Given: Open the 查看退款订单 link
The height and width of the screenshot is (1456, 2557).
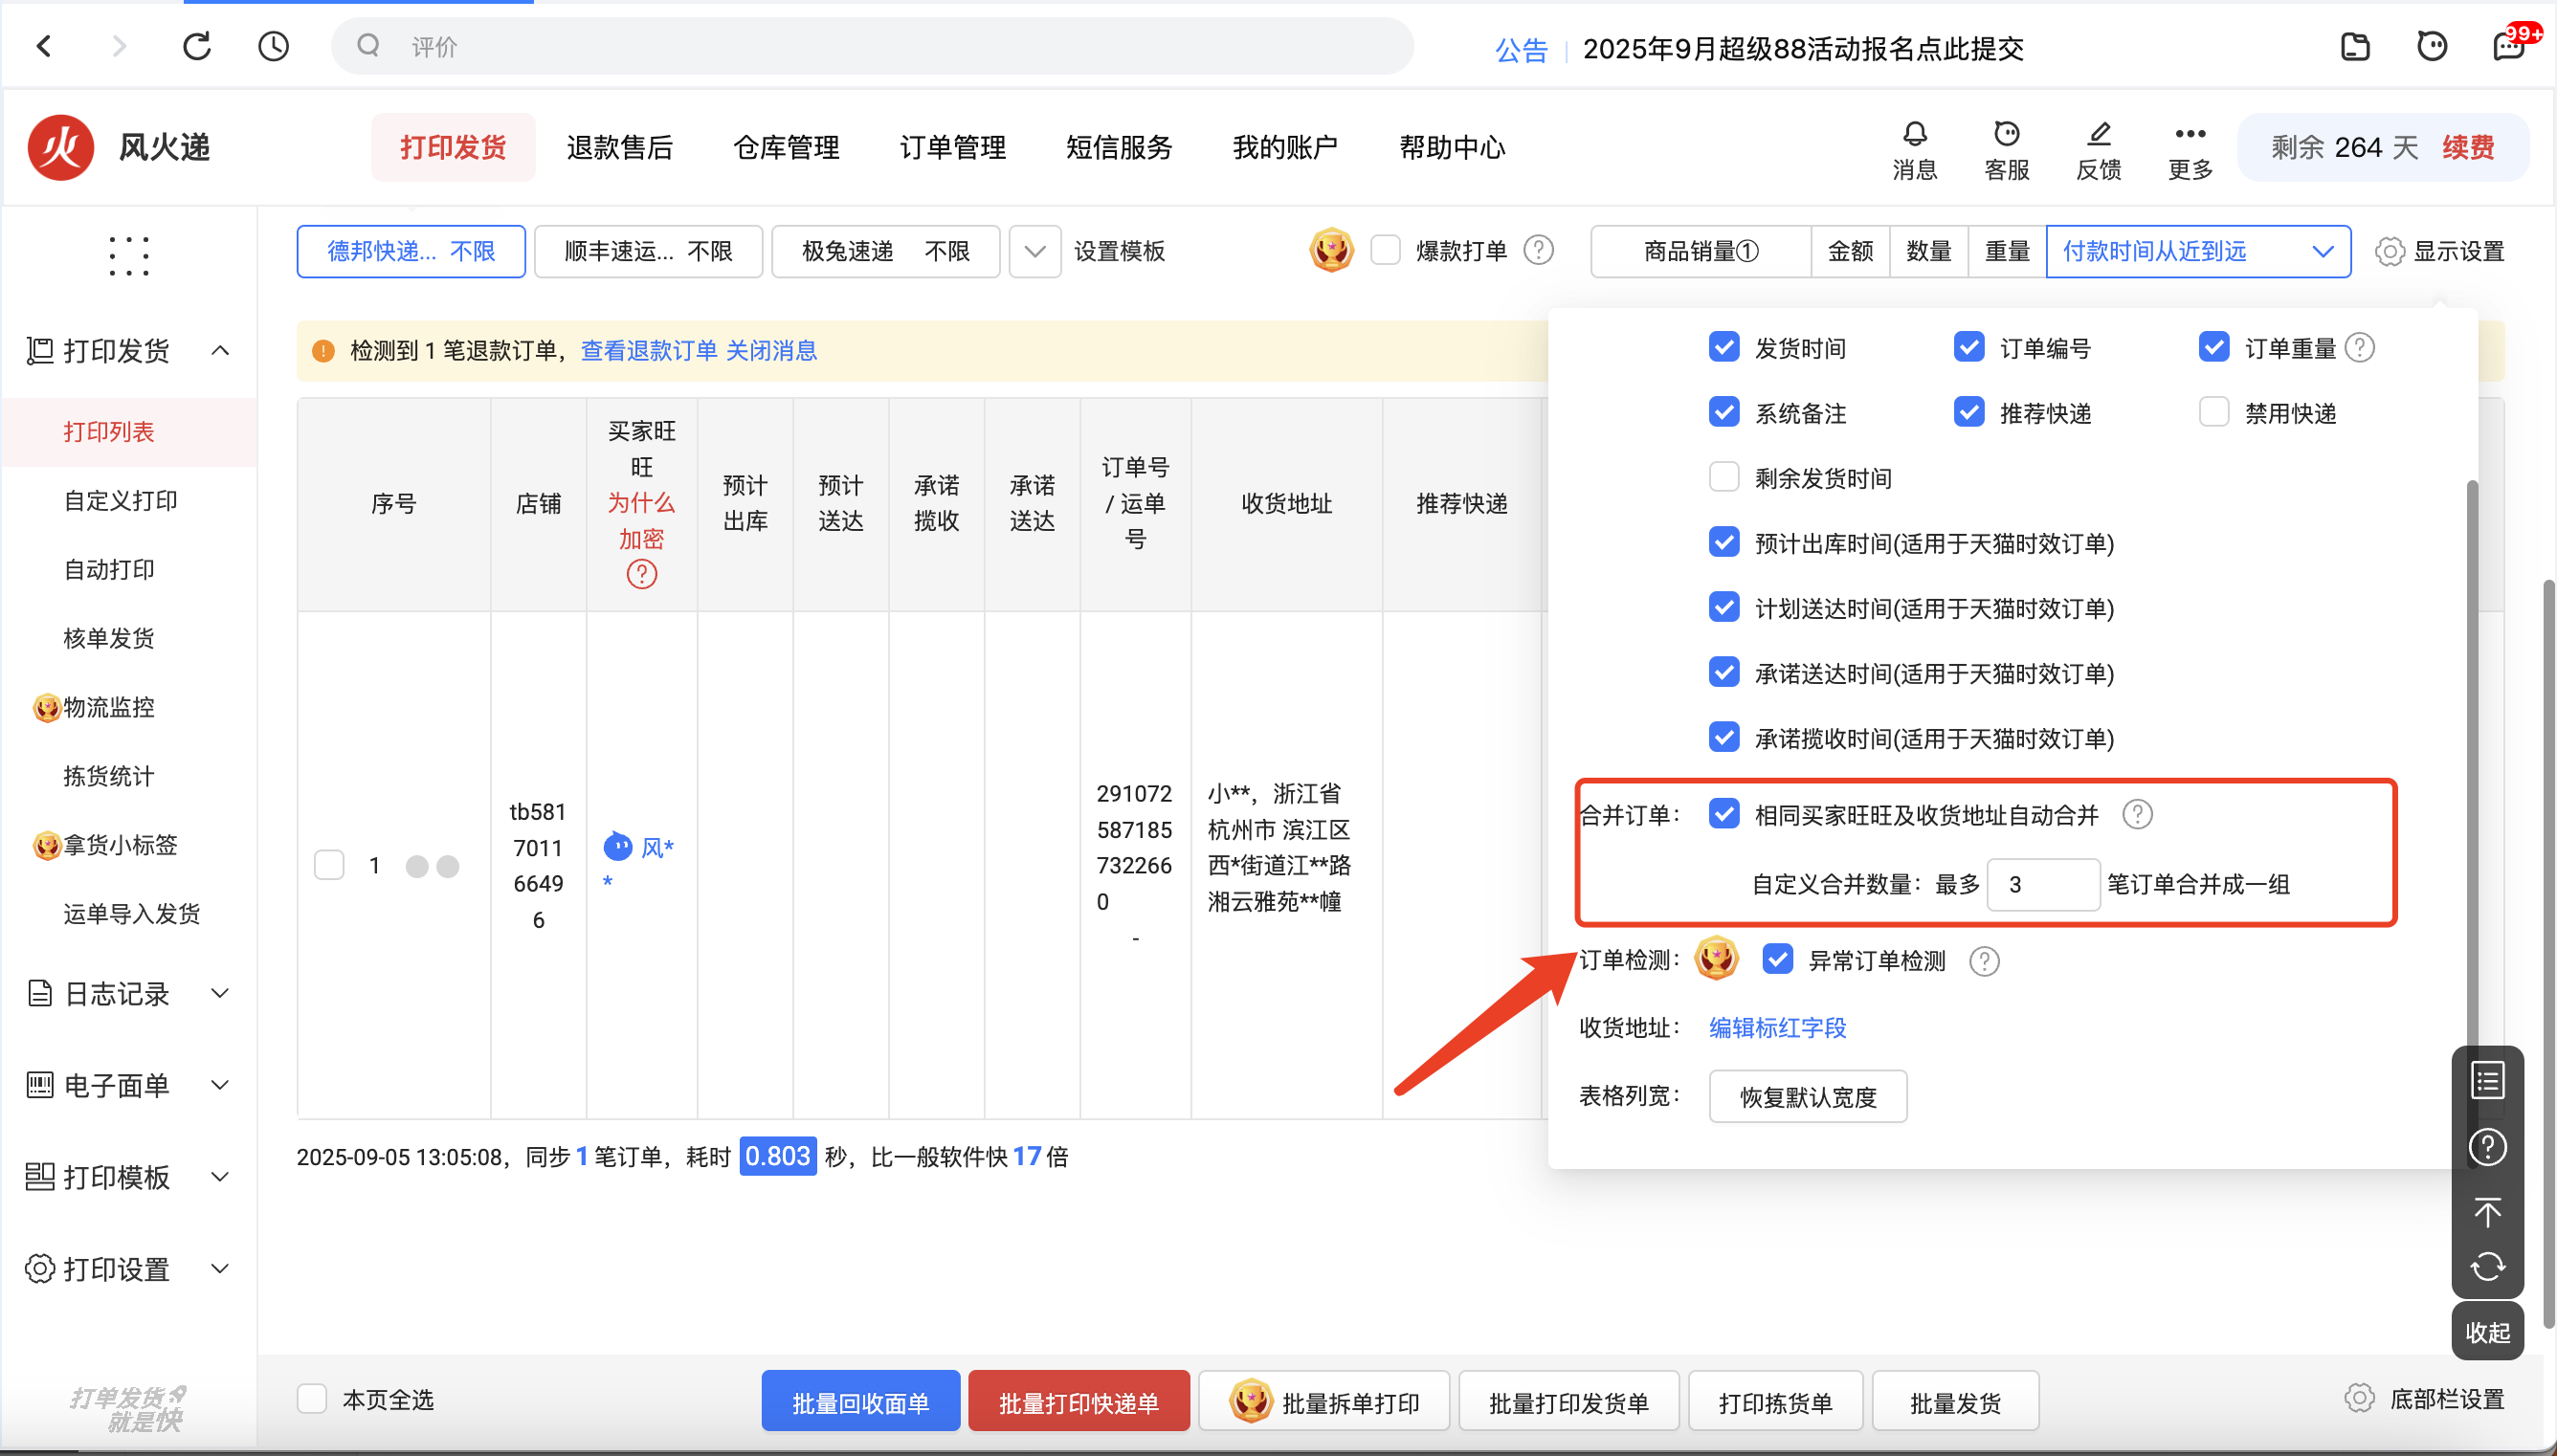Looking at the screenshot, I should [x=649, y=350].
